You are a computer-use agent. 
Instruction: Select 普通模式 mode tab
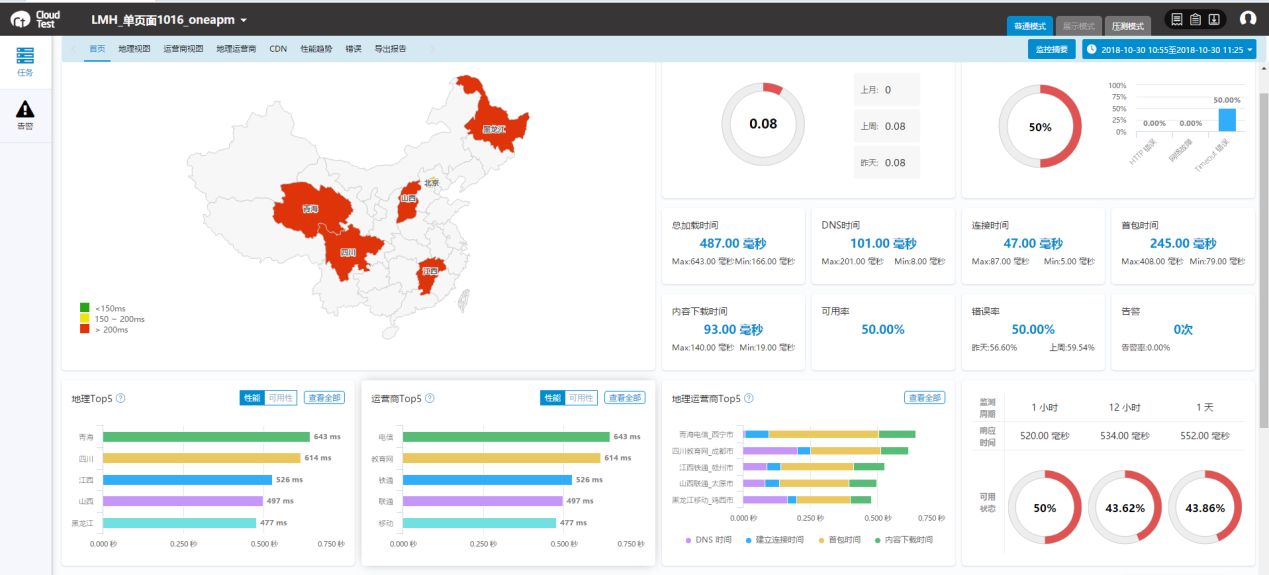[x=1030, y=26]
